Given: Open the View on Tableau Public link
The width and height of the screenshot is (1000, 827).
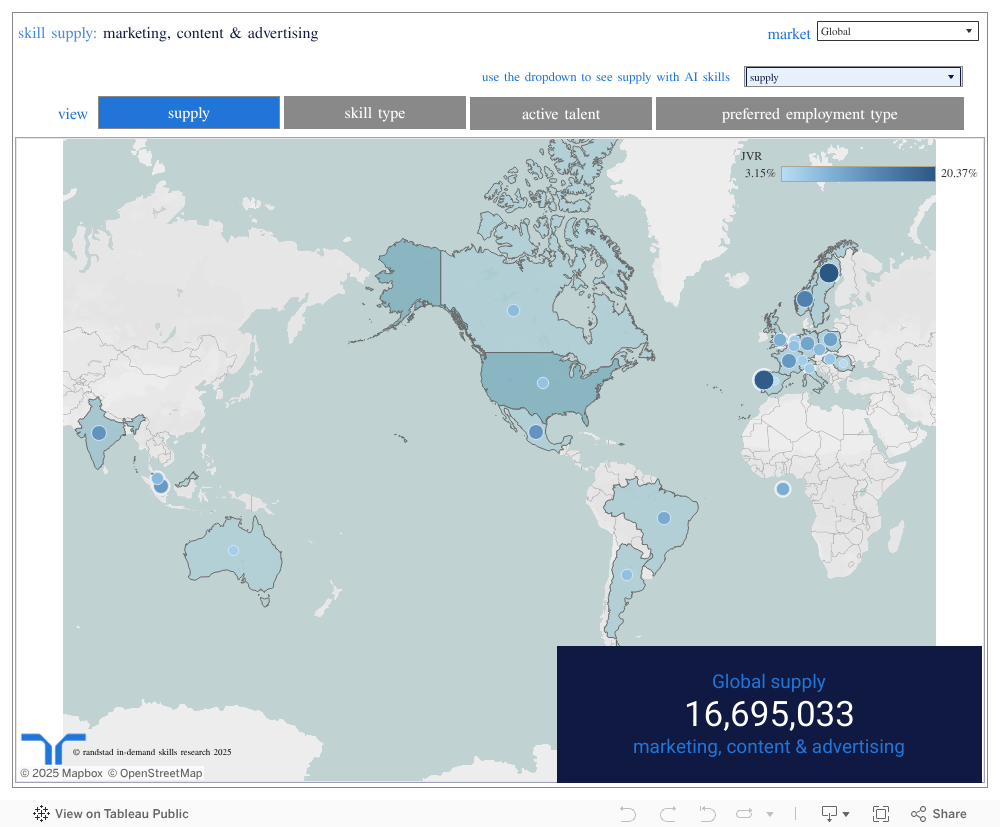Looking at the screenshot, I should 120,813.
